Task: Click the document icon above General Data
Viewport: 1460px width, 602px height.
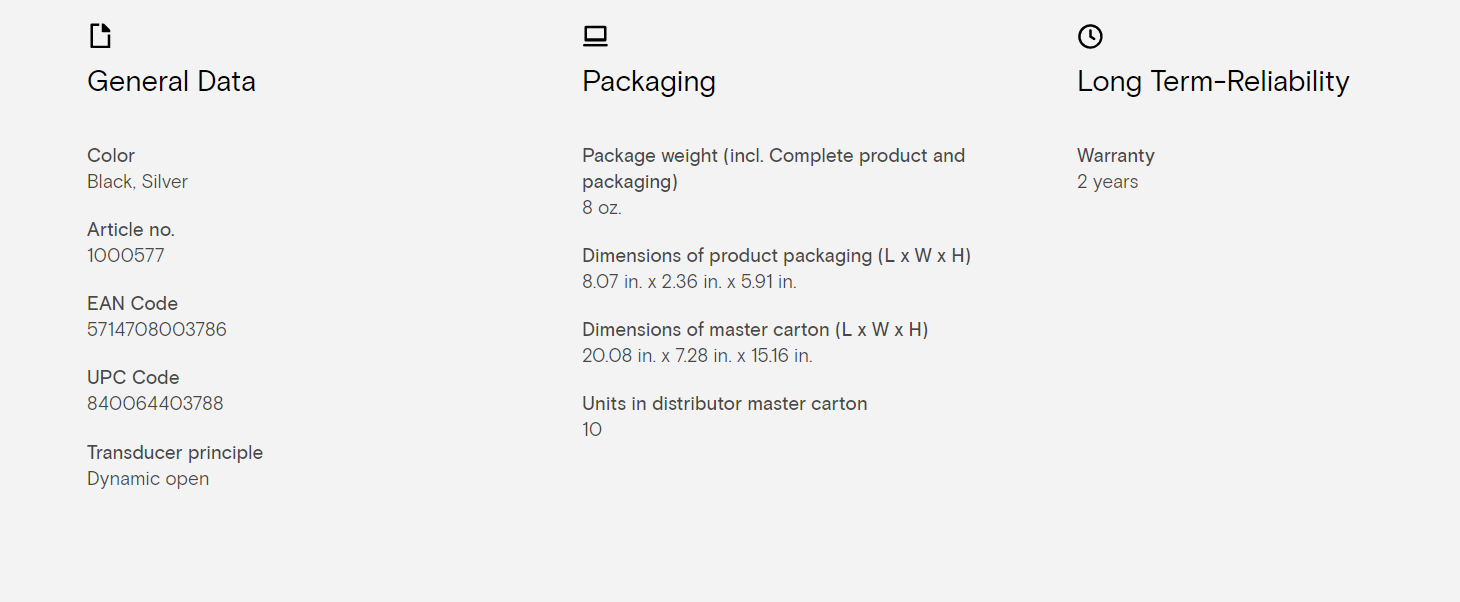Action: pos(100,36)
